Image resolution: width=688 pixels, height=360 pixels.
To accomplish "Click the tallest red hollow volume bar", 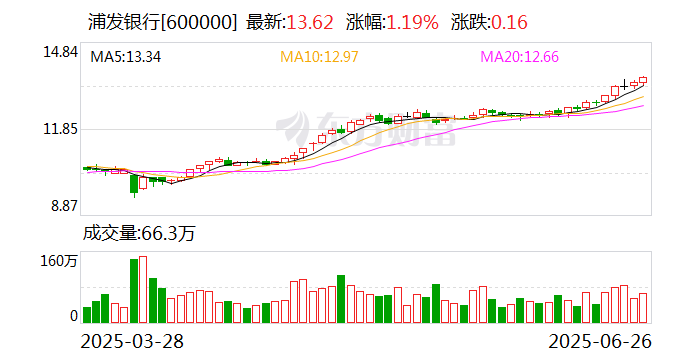I will click(143, 289).
